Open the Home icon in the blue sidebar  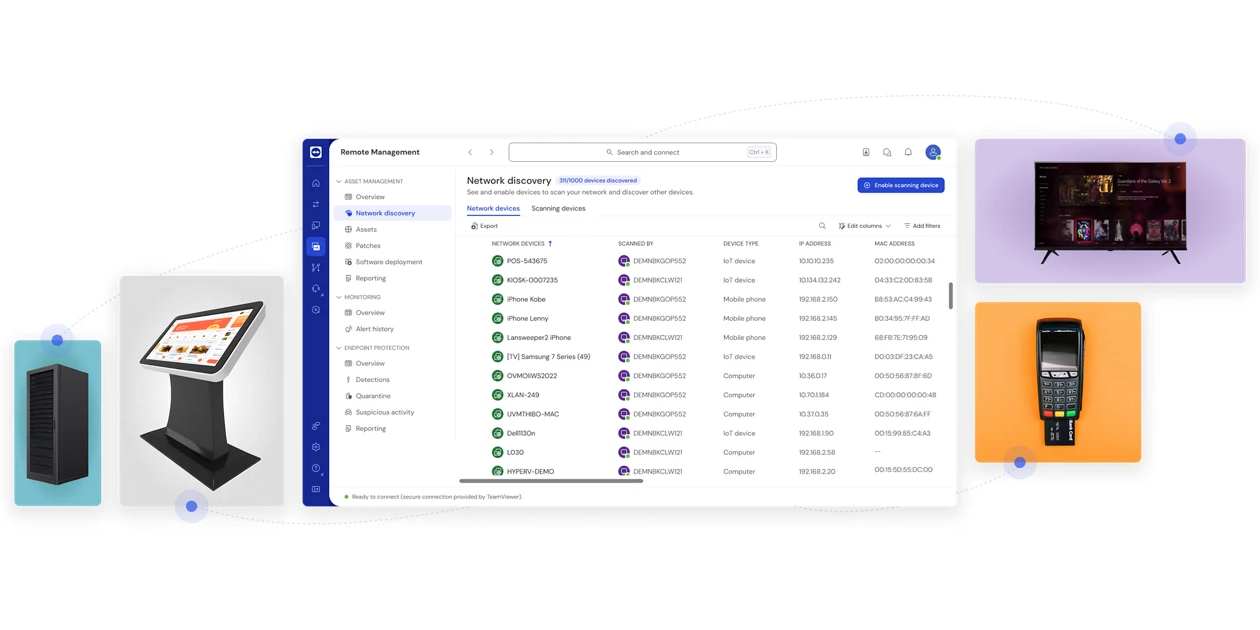(x=316, y=183)
